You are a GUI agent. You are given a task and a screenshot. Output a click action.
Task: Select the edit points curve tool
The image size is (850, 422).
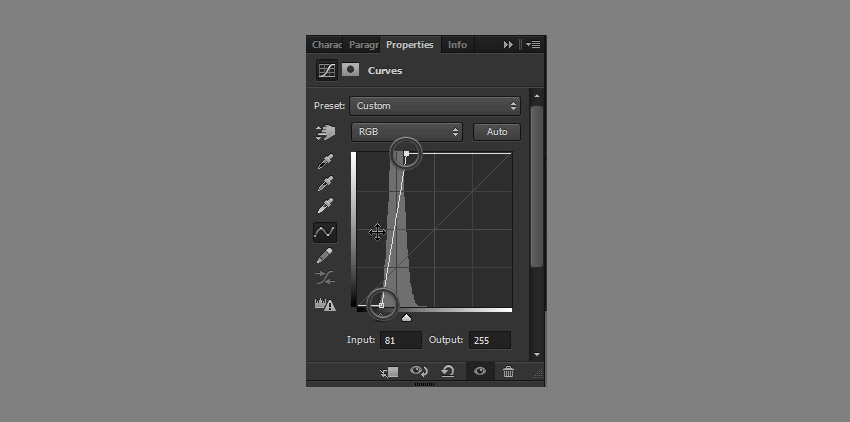(x=325, y=232)
